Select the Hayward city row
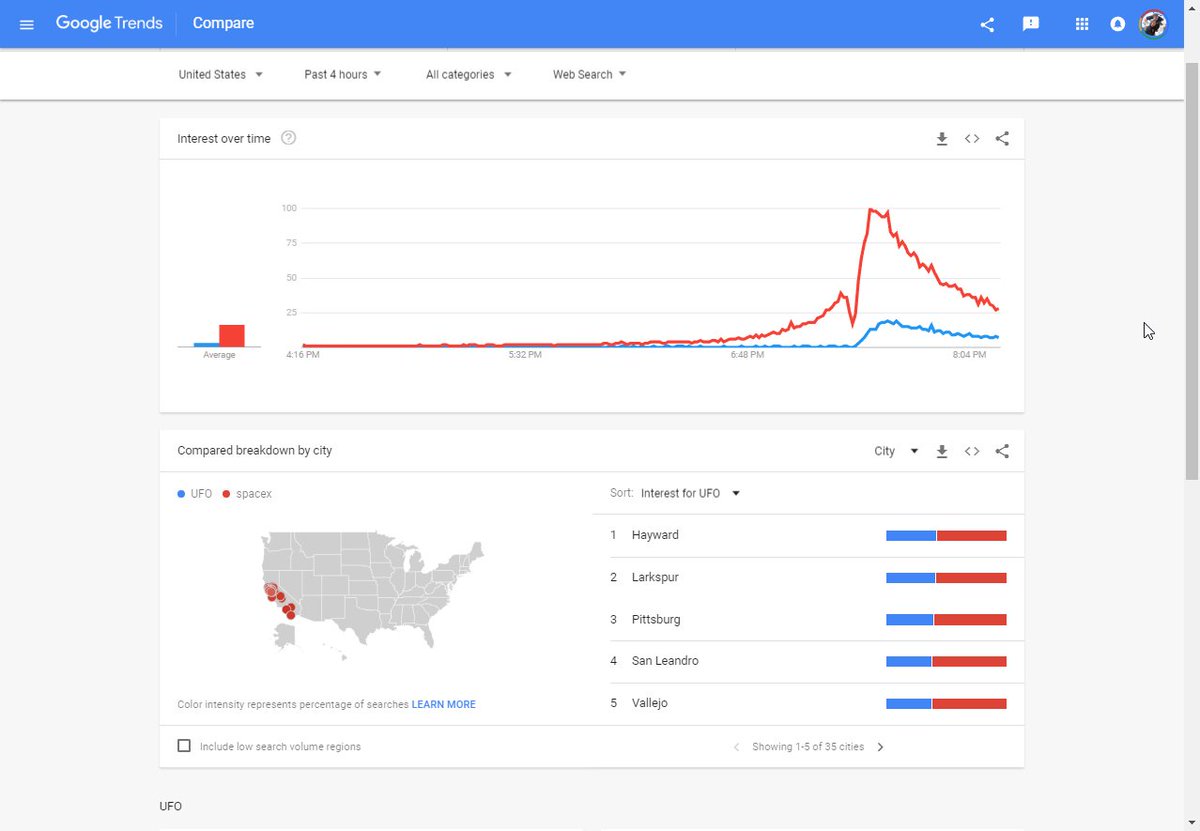The width and height of the screenshot is (1200, 831). [808, 535]
